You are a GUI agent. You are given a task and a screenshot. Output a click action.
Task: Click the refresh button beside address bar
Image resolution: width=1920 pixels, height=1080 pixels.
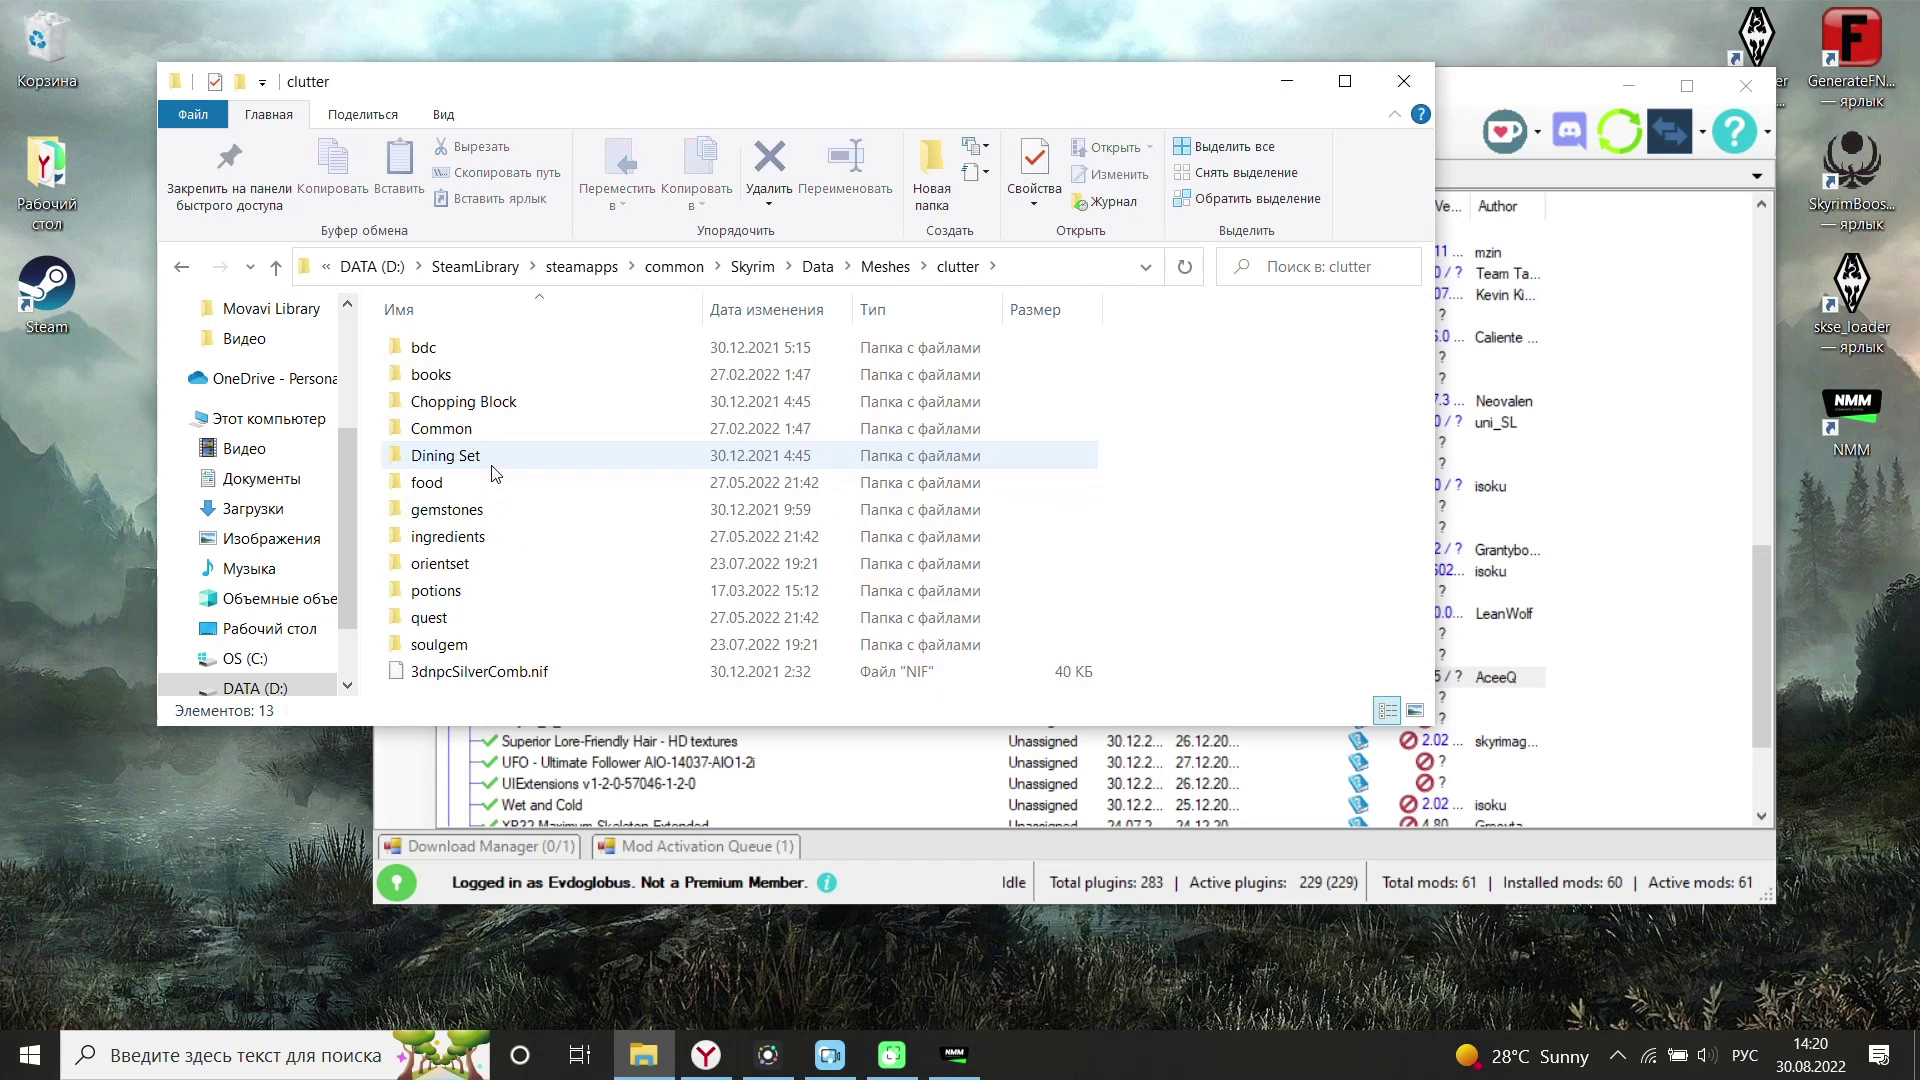tap(1184, 267)
